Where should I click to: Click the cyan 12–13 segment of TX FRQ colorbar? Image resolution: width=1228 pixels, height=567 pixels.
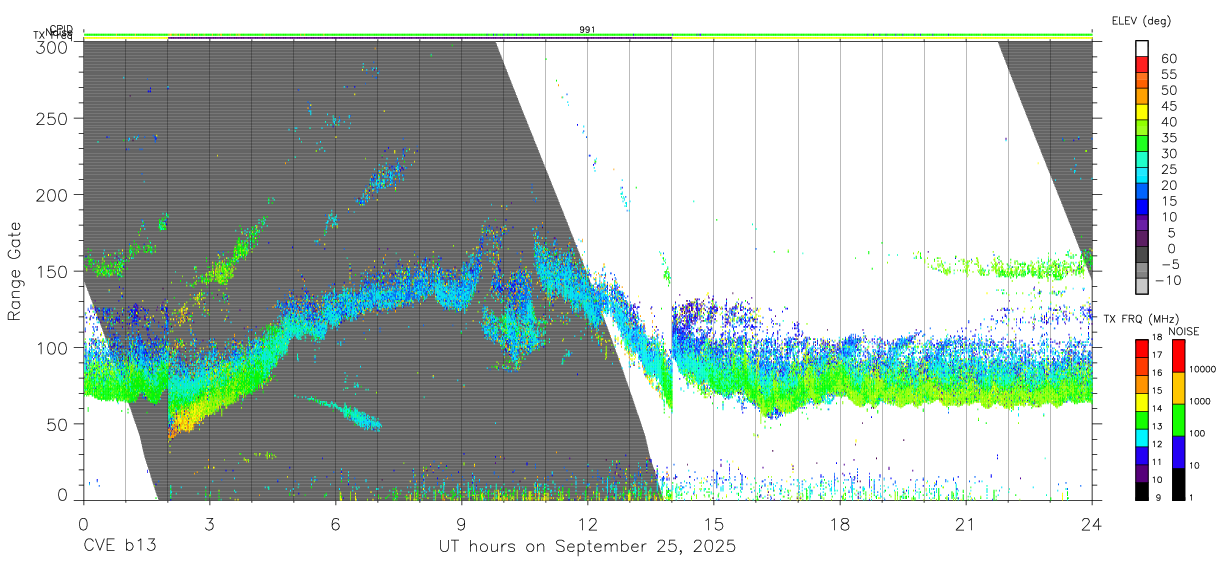(1142, 437)
